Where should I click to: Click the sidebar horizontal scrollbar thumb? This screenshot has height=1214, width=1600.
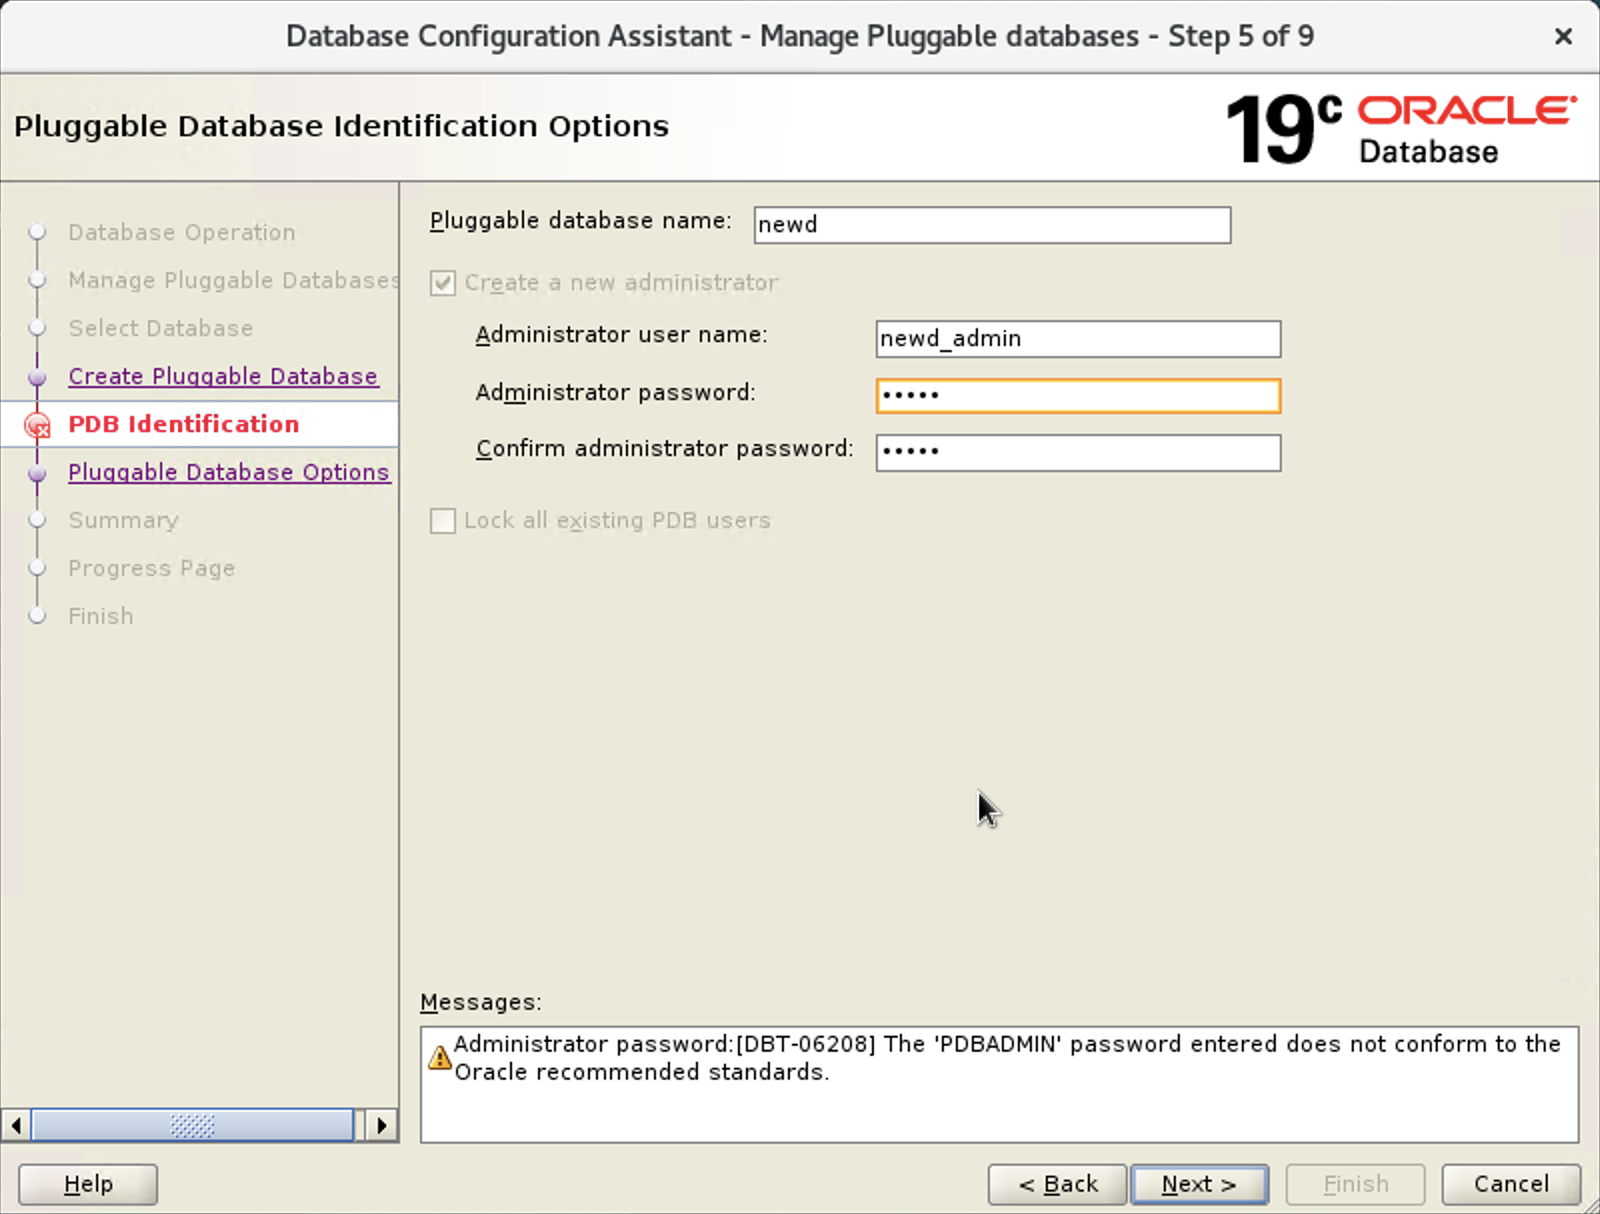click(x=192, y=1126)
